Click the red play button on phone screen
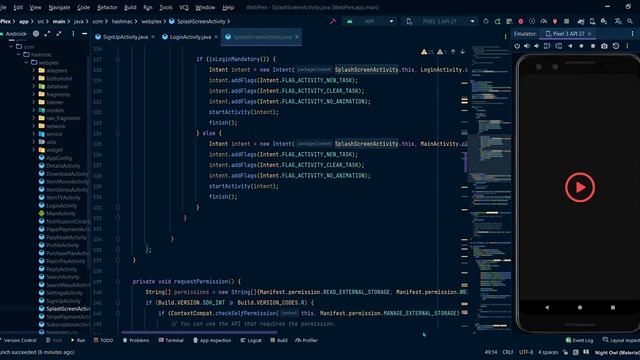 point(580,187)
